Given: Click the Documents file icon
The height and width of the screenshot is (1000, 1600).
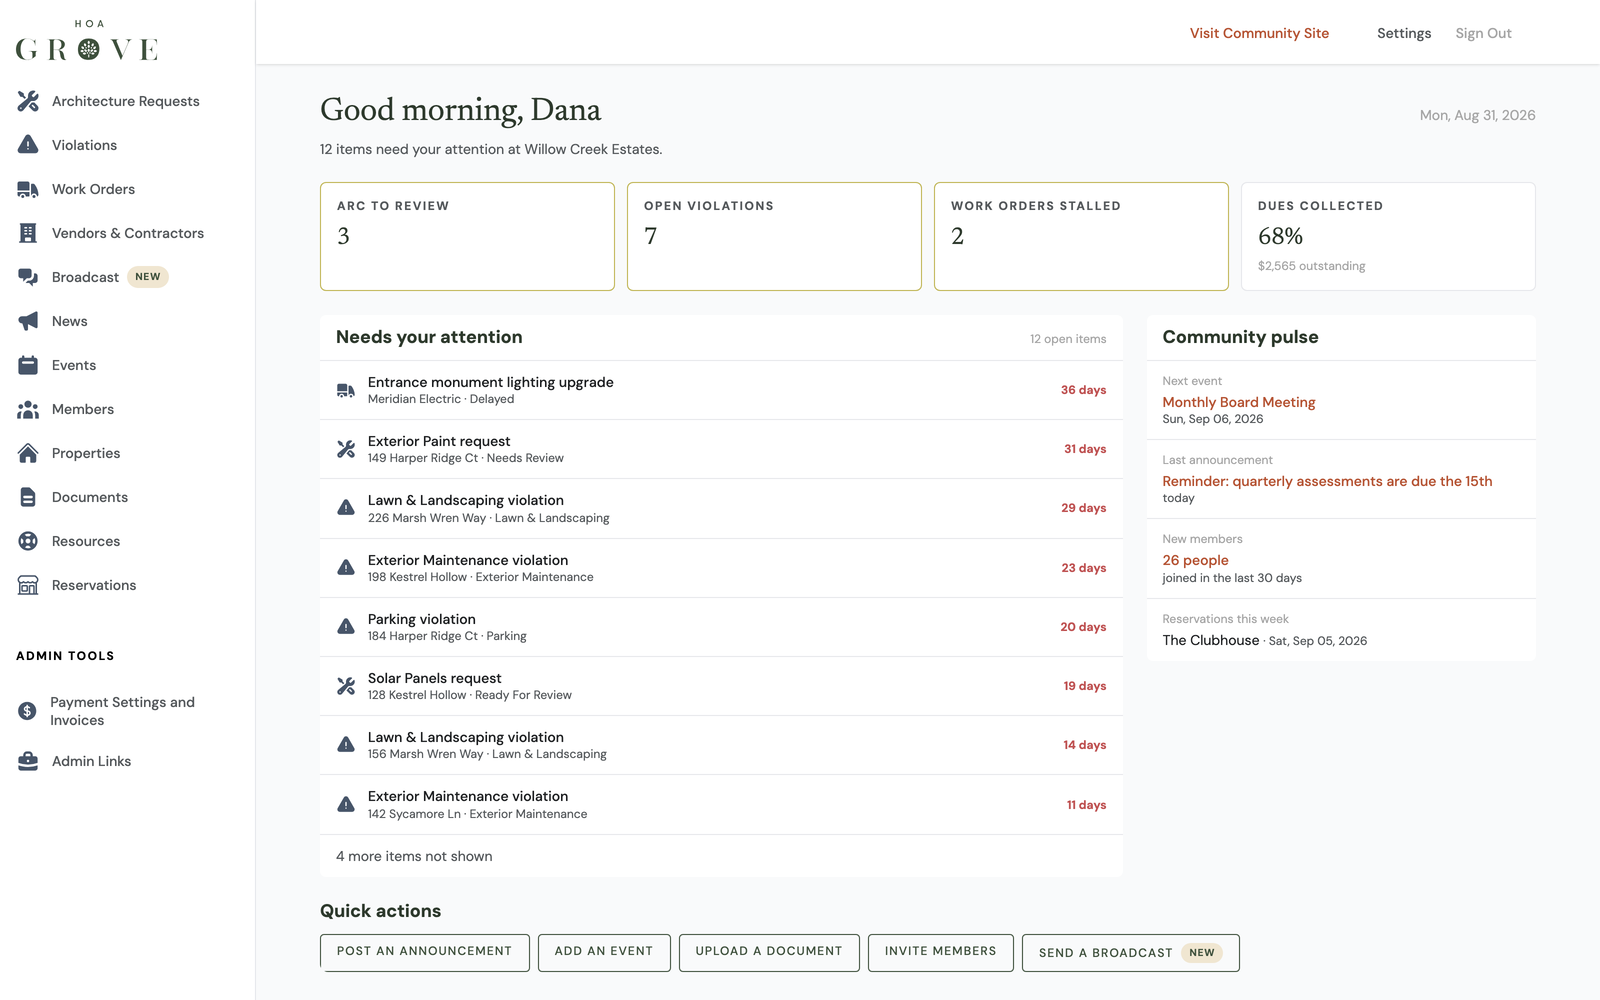Looking at the screenshot, I should [28, 497].
